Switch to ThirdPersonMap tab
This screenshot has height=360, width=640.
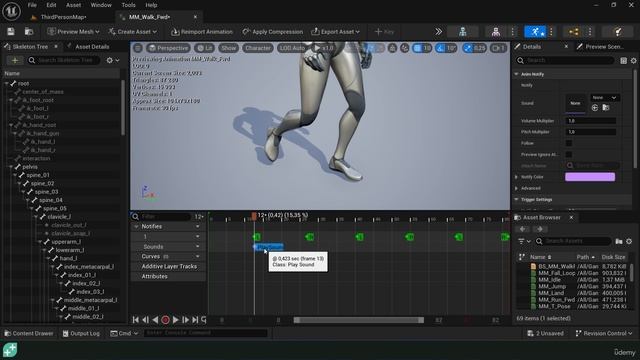[x=63, y=17]
